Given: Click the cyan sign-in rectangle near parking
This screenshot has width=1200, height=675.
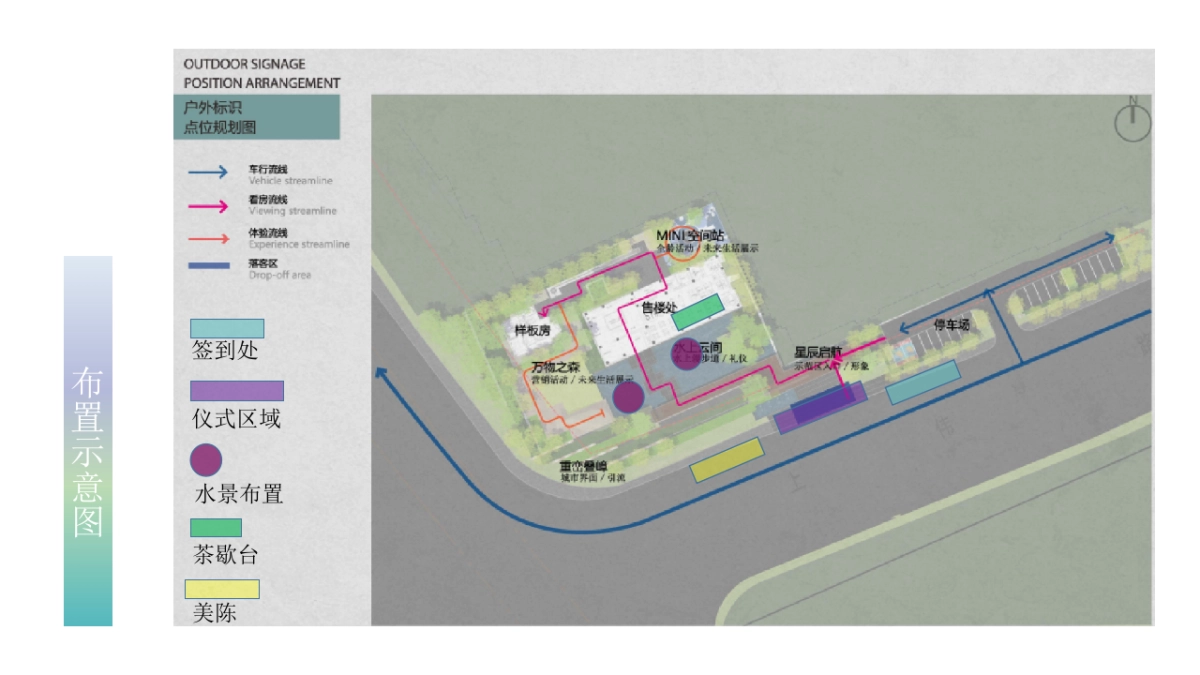Looking at the screenshot, I should tap(923, 383).
